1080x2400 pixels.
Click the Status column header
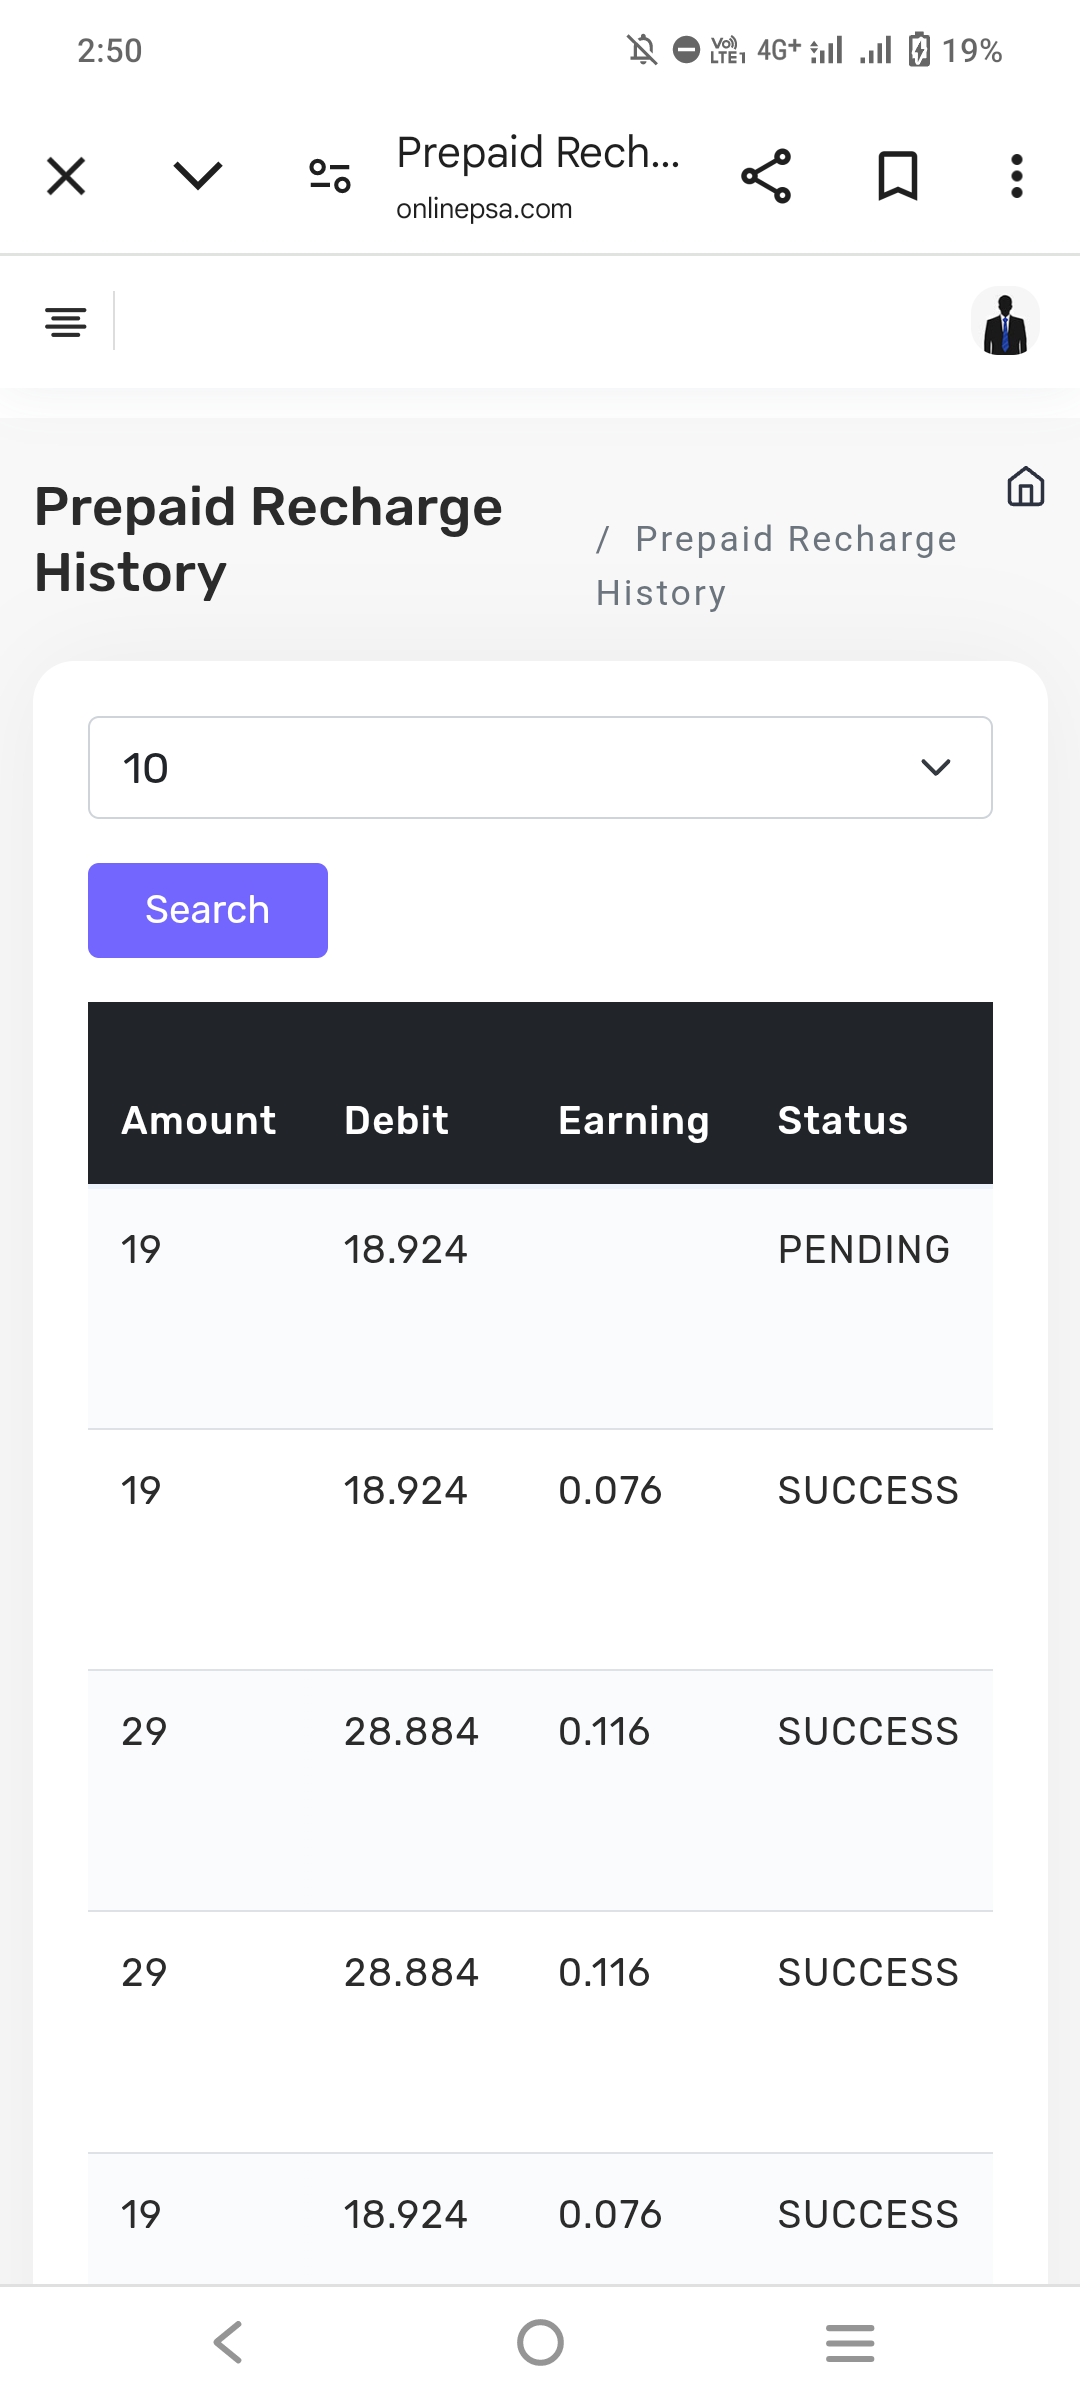[842, 1121]
